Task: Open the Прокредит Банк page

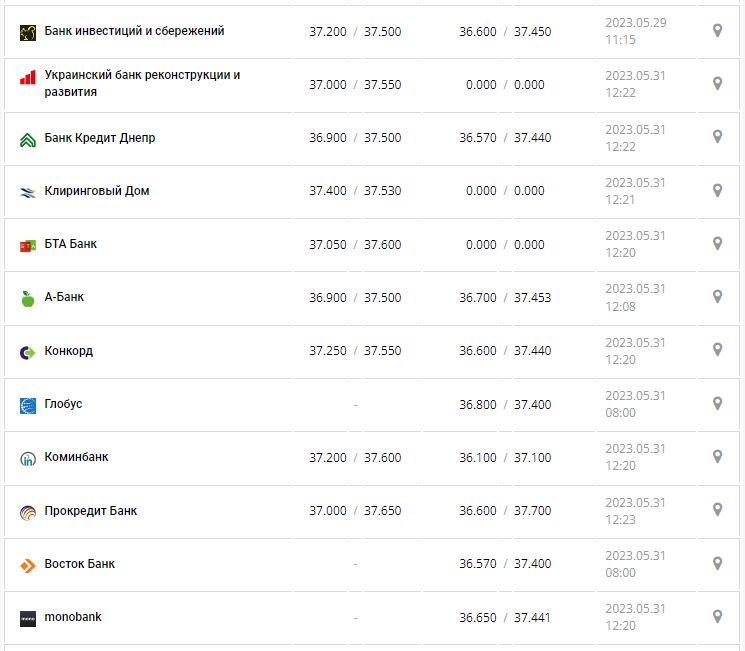Action: click(91, 510)
